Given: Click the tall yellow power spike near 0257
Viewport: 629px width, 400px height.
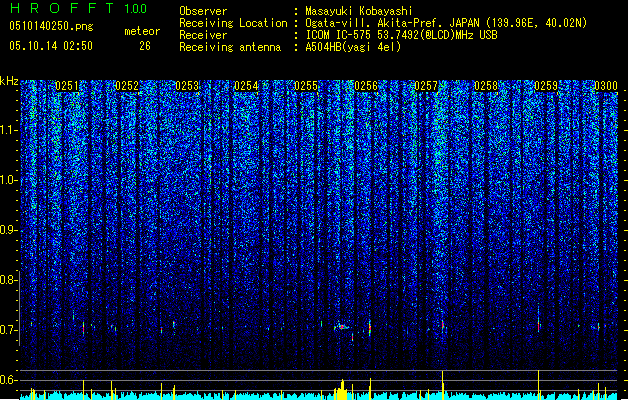Looking at the screenshot, I should 442,385.
